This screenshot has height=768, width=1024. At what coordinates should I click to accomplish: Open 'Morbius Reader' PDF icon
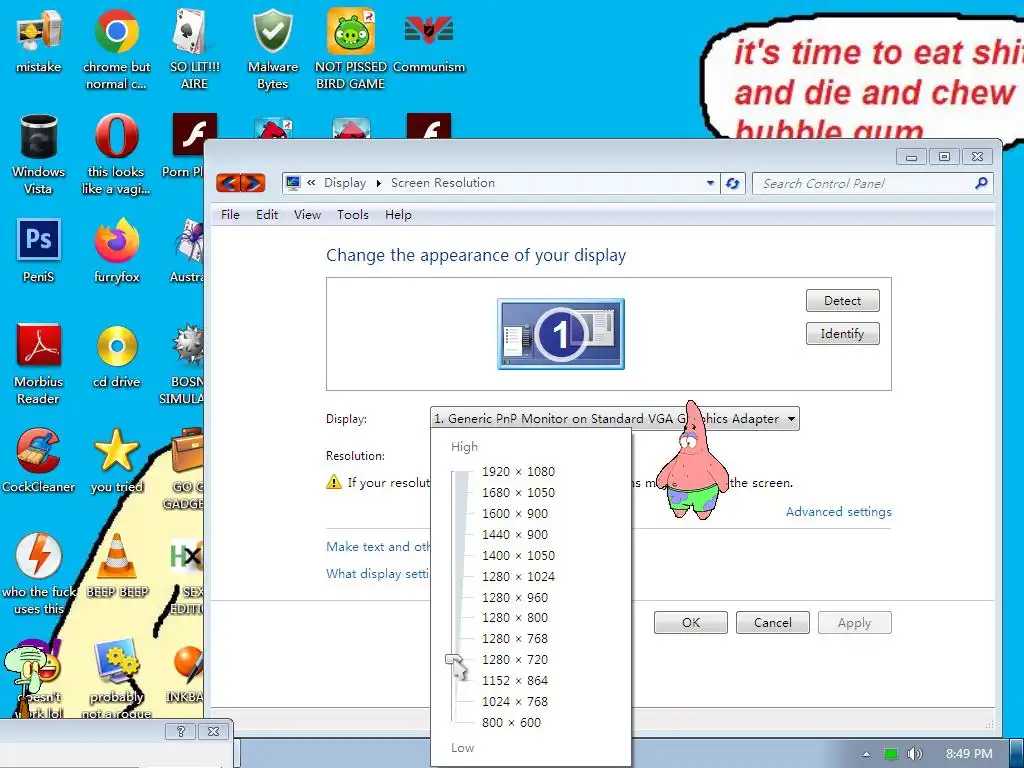tap(39, 364)
